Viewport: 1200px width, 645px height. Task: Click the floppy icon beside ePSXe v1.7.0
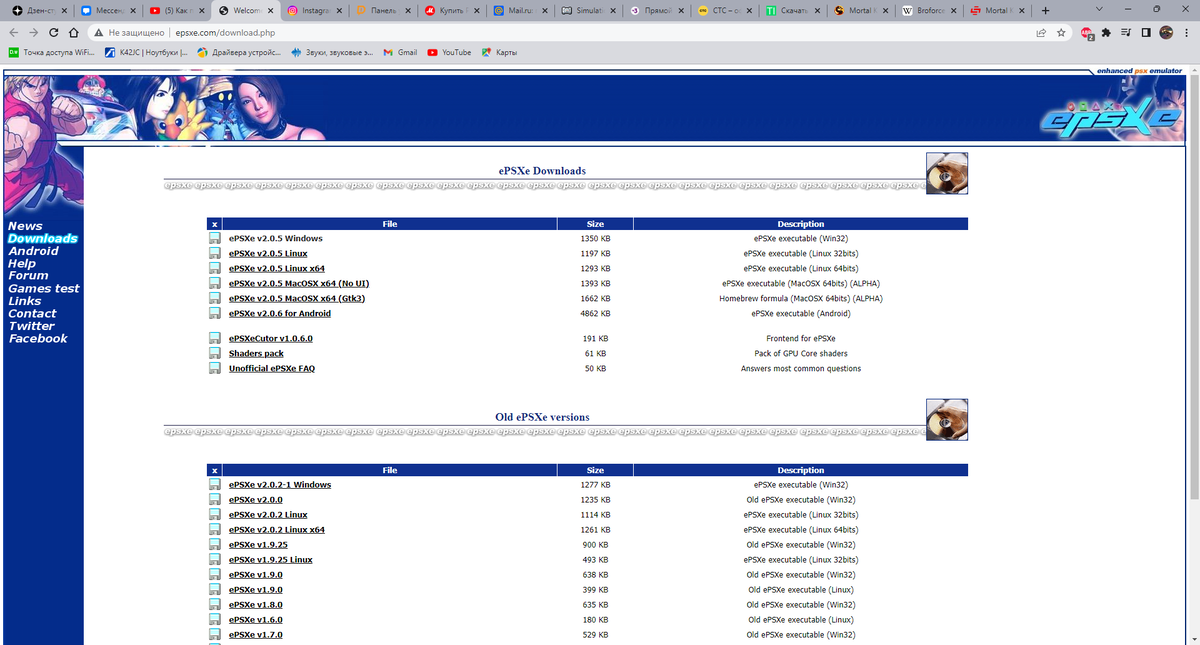coord(214,635)
